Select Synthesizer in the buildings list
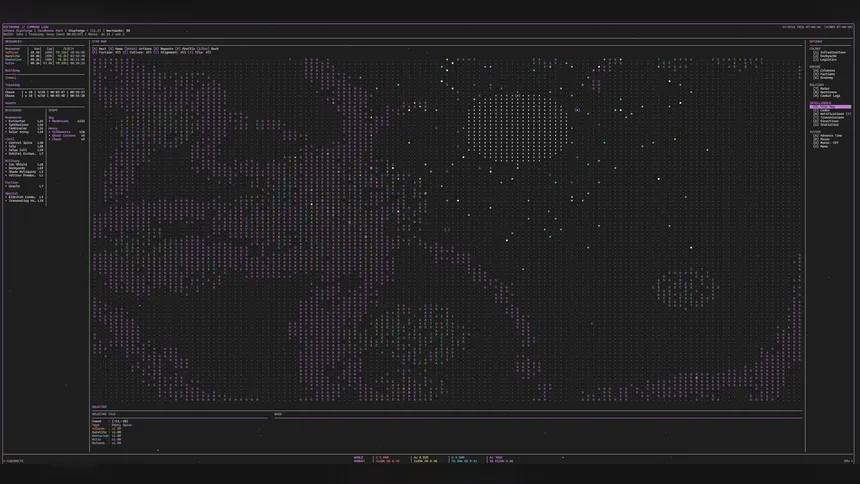This screenshot has height=484, width=860. coord(24,125)
